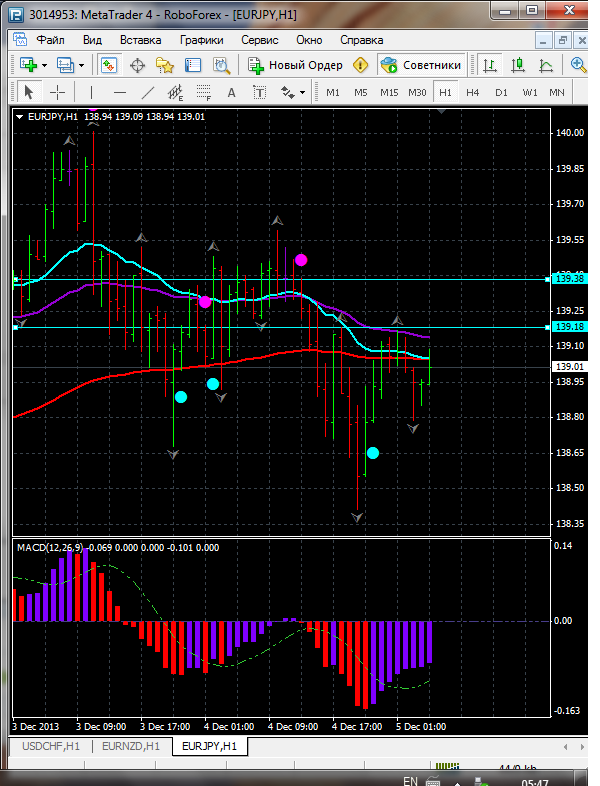Viewport: 600px width, 786px height.
Task: Toggle the Market Watch window icon
Action: 109,65
